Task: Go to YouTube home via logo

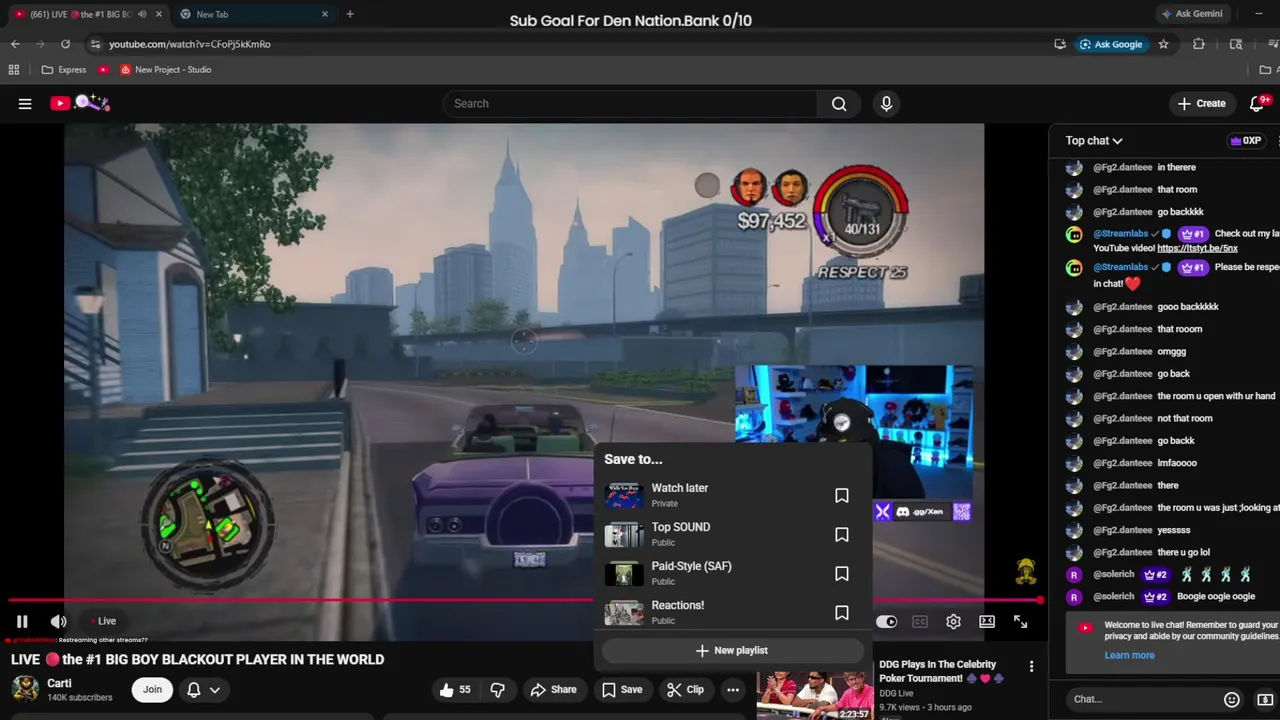Action: coord(80,103)
